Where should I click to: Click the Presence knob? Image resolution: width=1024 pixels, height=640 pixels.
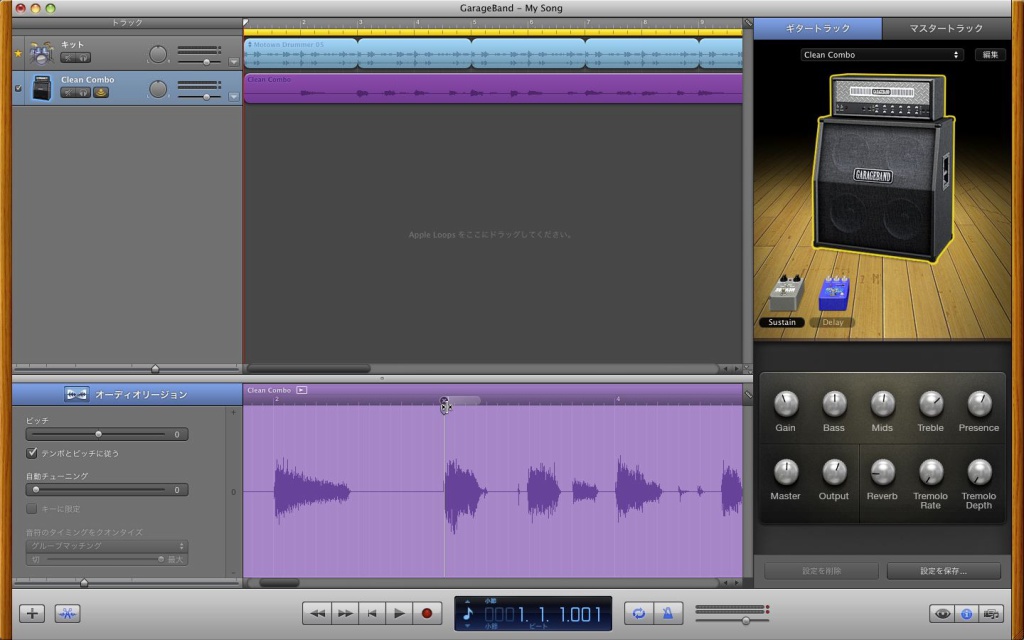tap(979, 404)
